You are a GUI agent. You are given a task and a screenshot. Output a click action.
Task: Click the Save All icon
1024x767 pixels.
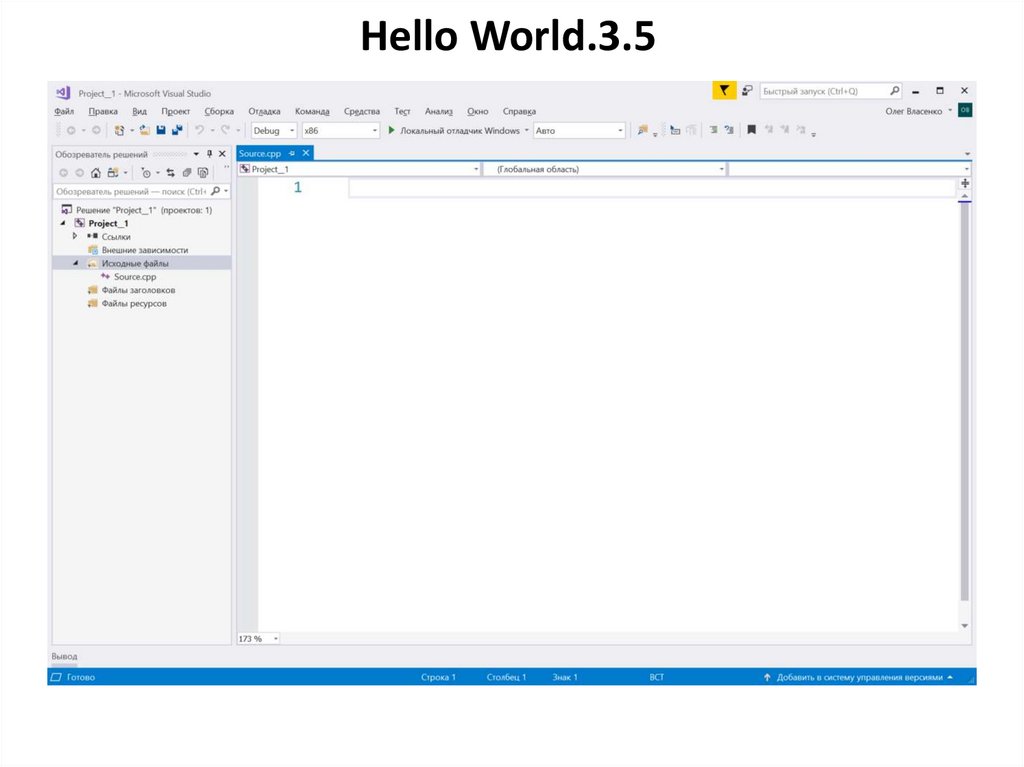point(177,131)
